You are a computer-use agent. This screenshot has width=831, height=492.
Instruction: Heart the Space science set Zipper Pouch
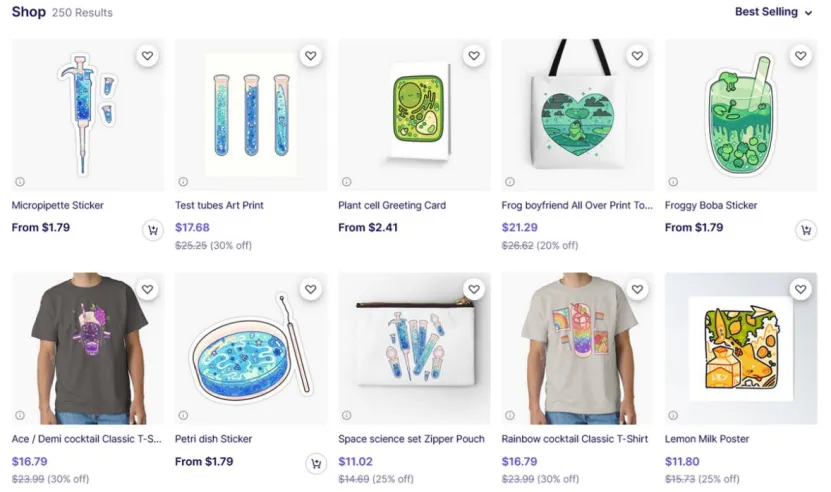click(474, 289)
